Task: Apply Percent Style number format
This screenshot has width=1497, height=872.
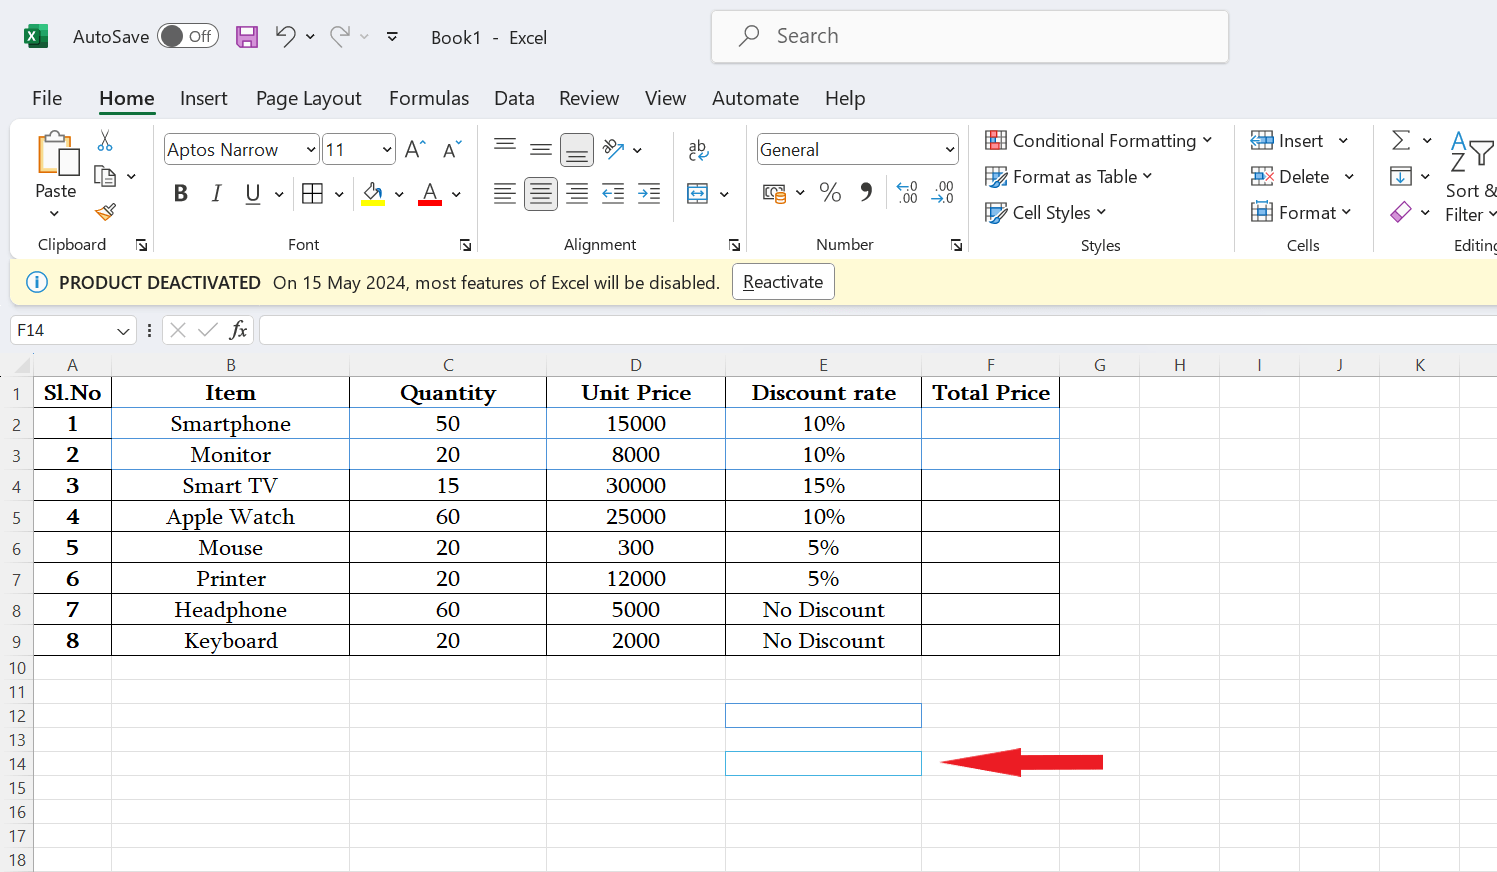Action: [x=830, y=193]
